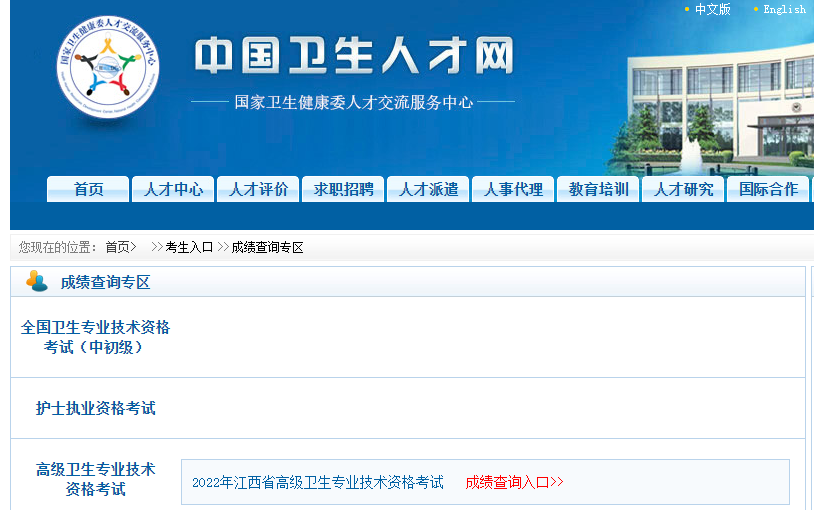
Task: Select 护士执业资格考试 category
Action: [96, 408]
